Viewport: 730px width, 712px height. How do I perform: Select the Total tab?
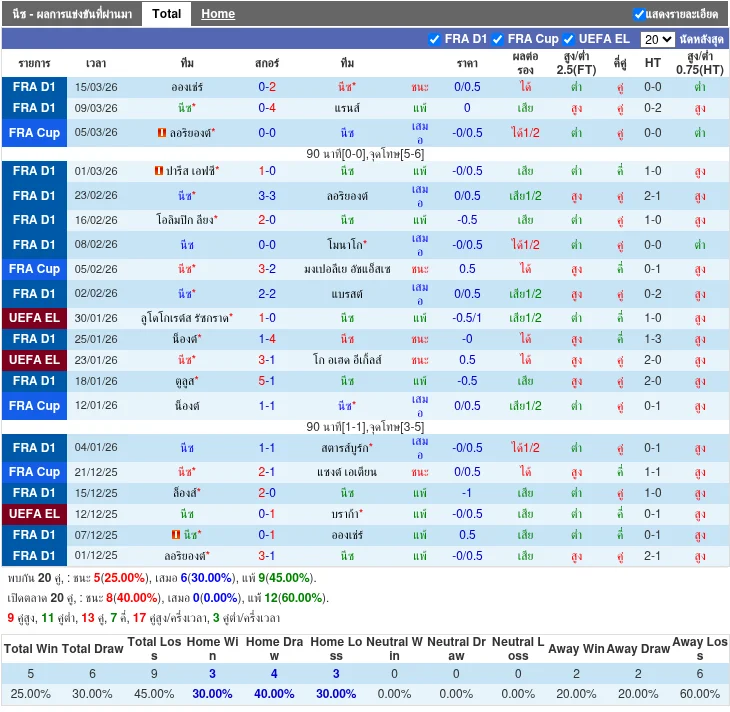point(166,14)
